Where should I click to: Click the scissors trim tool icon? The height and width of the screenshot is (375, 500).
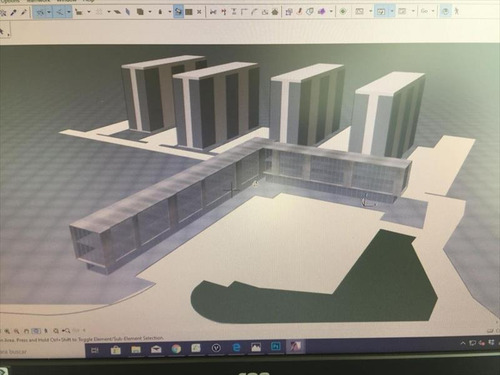click(213, 12)
